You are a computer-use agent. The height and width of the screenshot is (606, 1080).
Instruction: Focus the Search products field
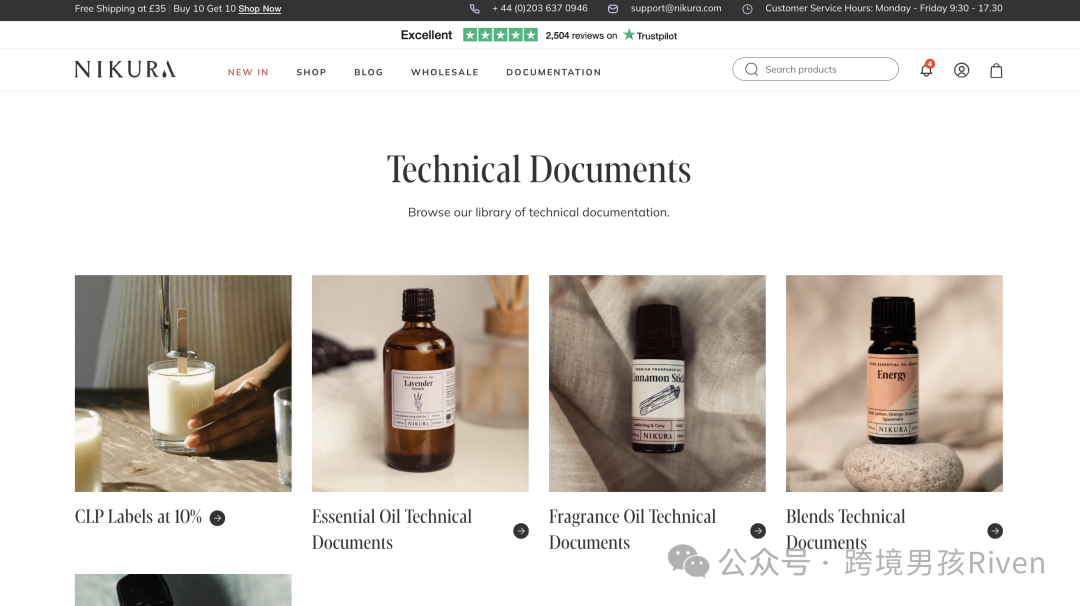pos(816,70)
